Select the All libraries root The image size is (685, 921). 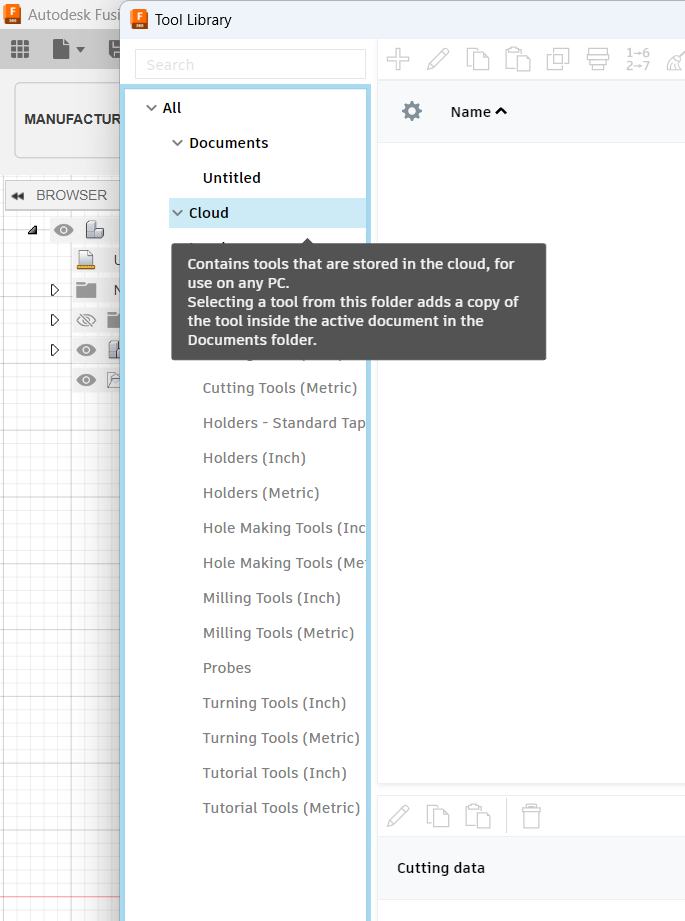click(172, 108)
